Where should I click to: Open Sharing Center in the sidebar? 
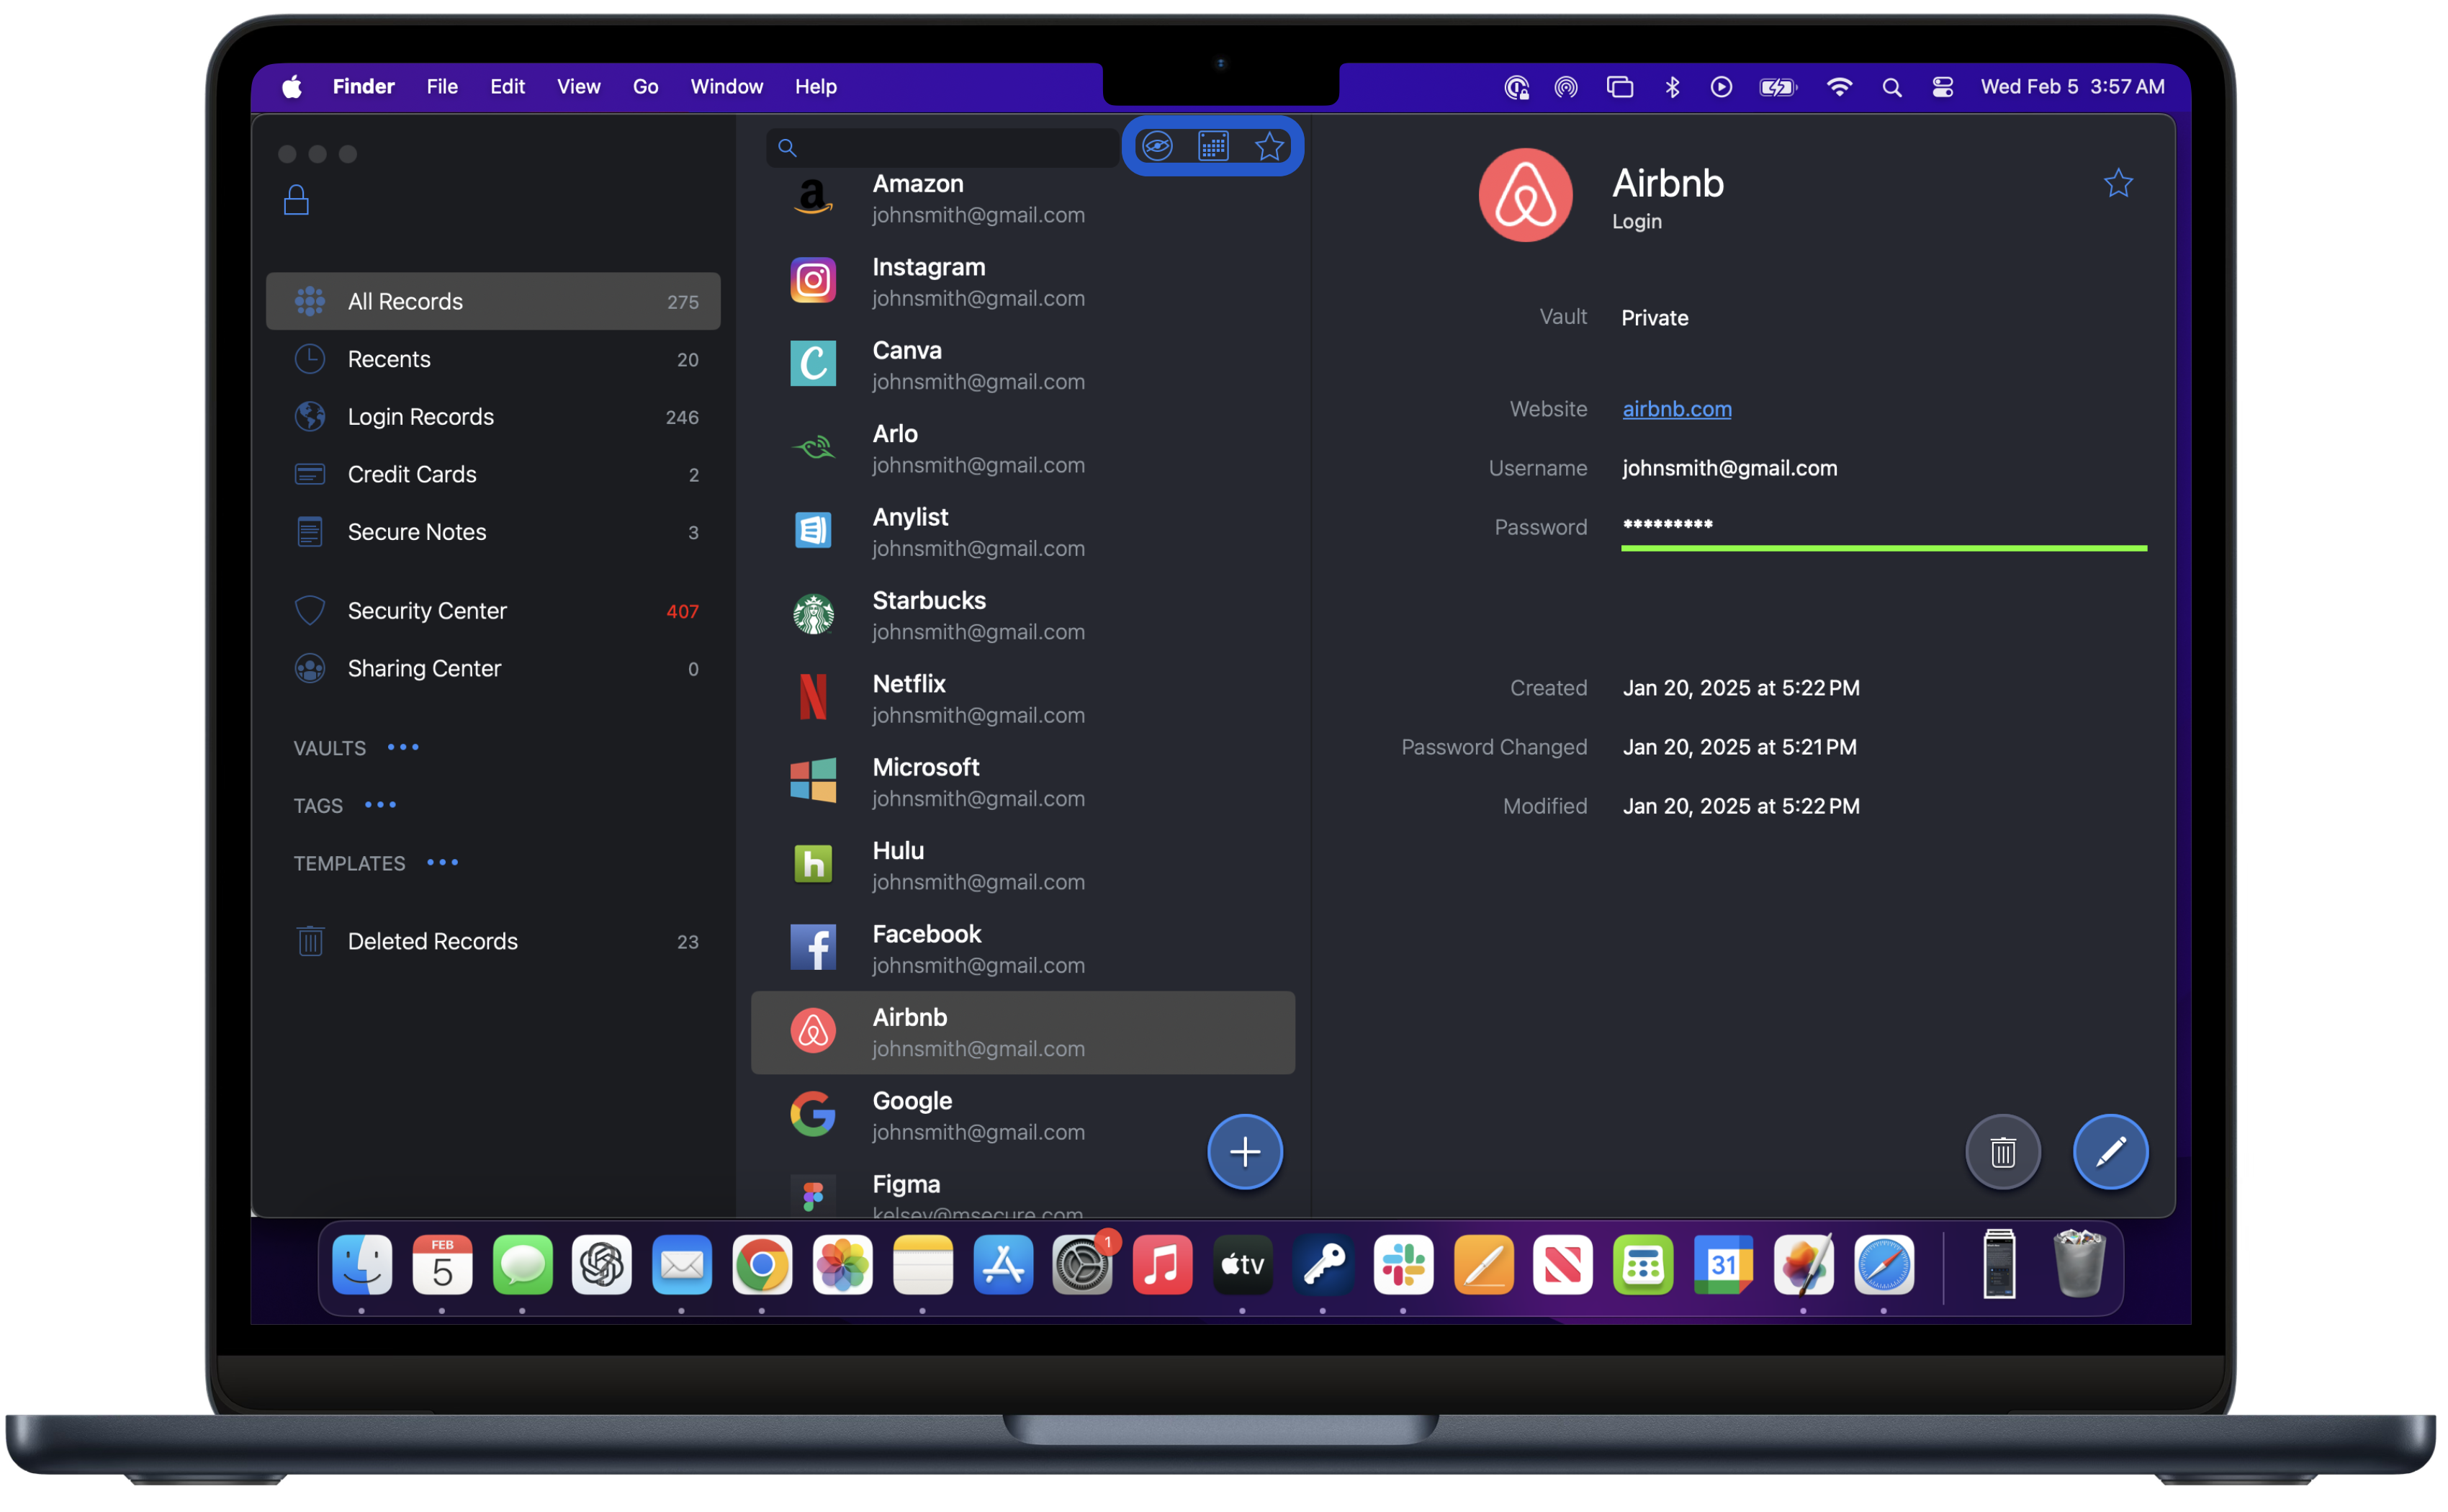click(x=424, y=668)
